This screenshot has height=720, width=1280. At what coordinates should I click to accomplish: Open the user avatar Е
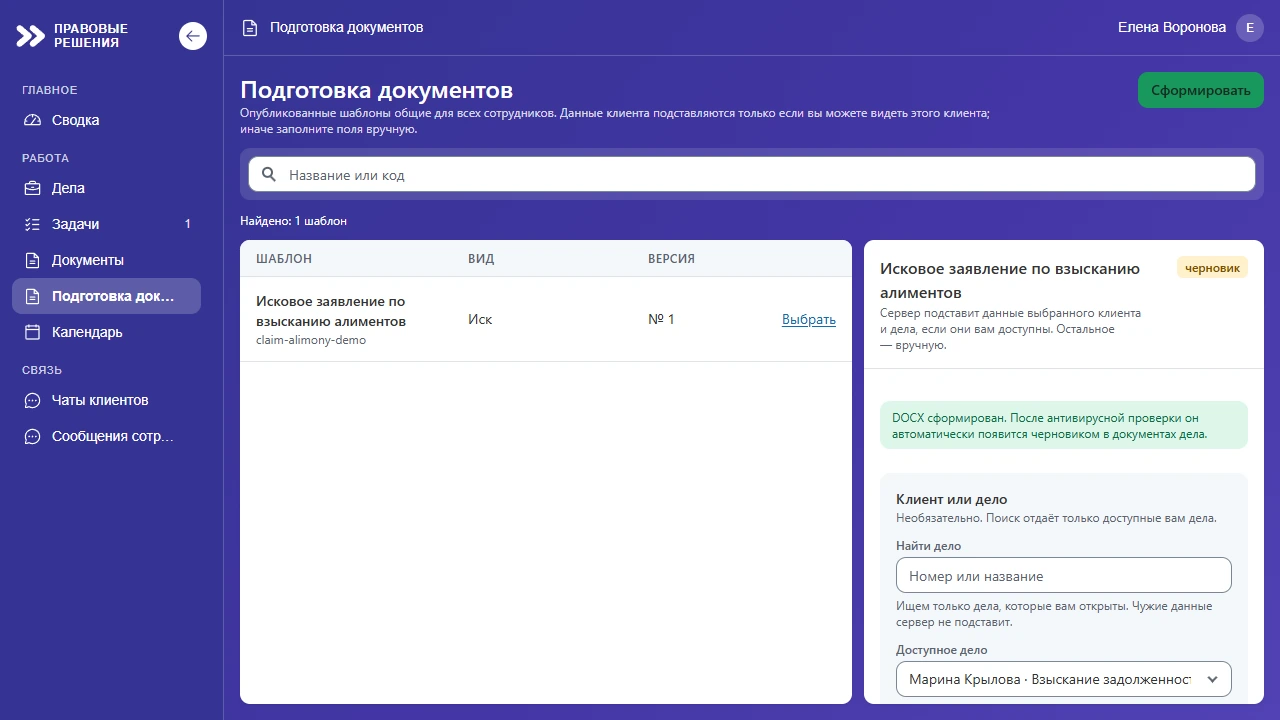(x=1250, y=28)
